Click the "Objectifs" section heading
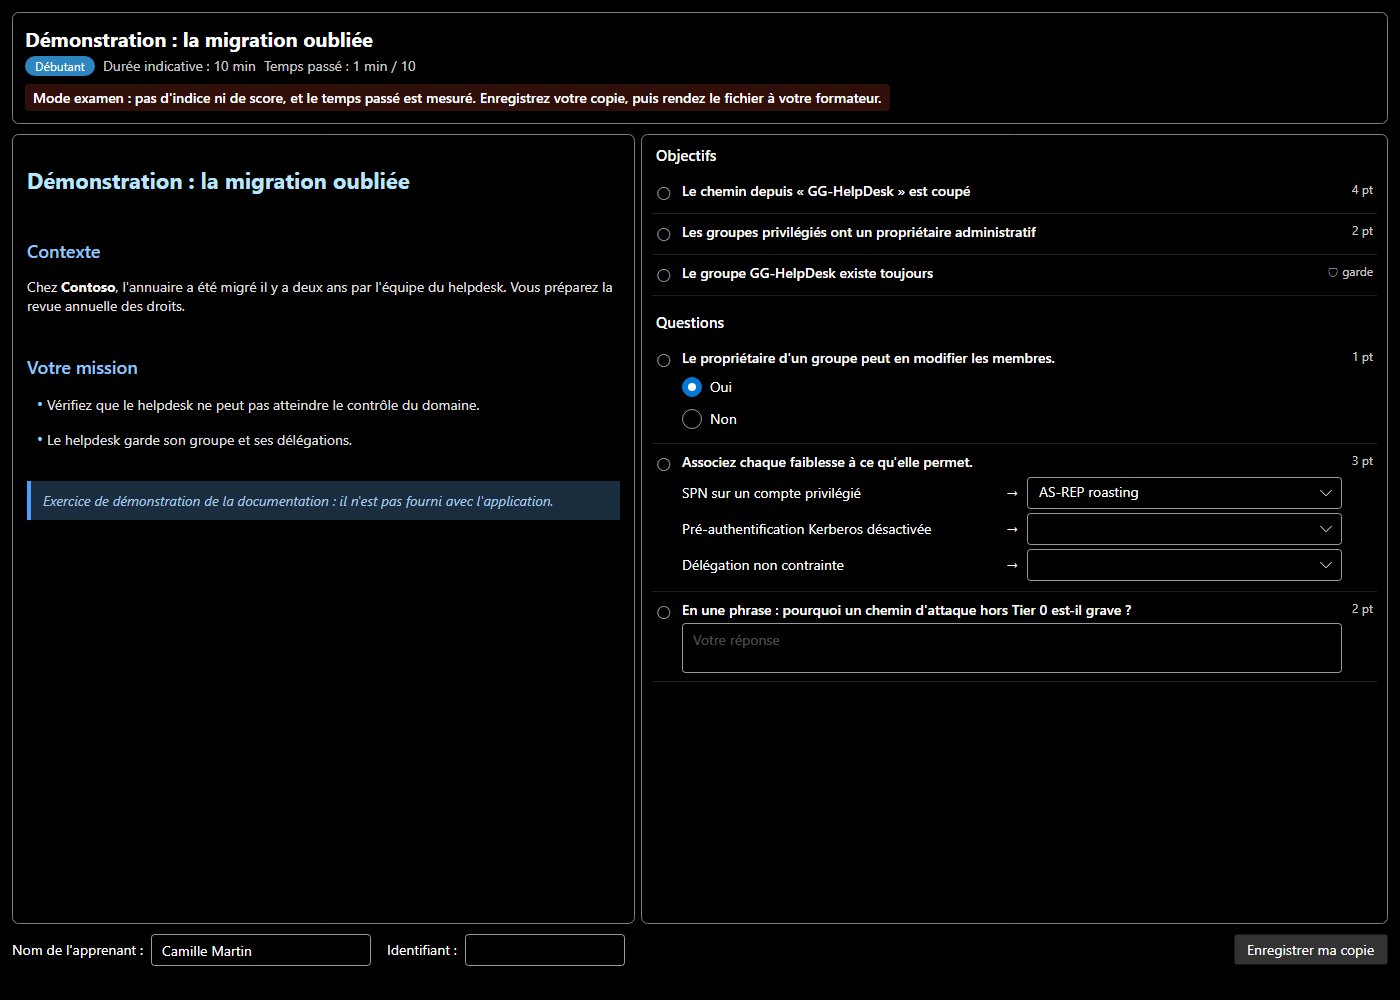Viewport: 1400px width, 1000px height. (x=686, y=156)
